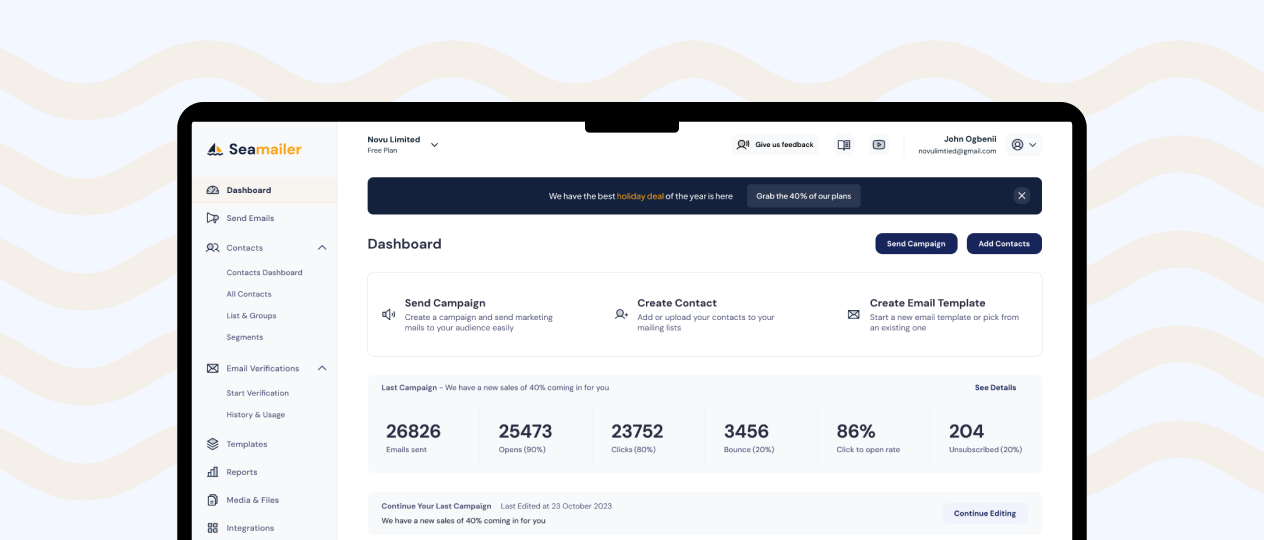Click the Send Emails paper-plane icon
Viewport: 1264px width, 540px height.
tap(213, 218)
